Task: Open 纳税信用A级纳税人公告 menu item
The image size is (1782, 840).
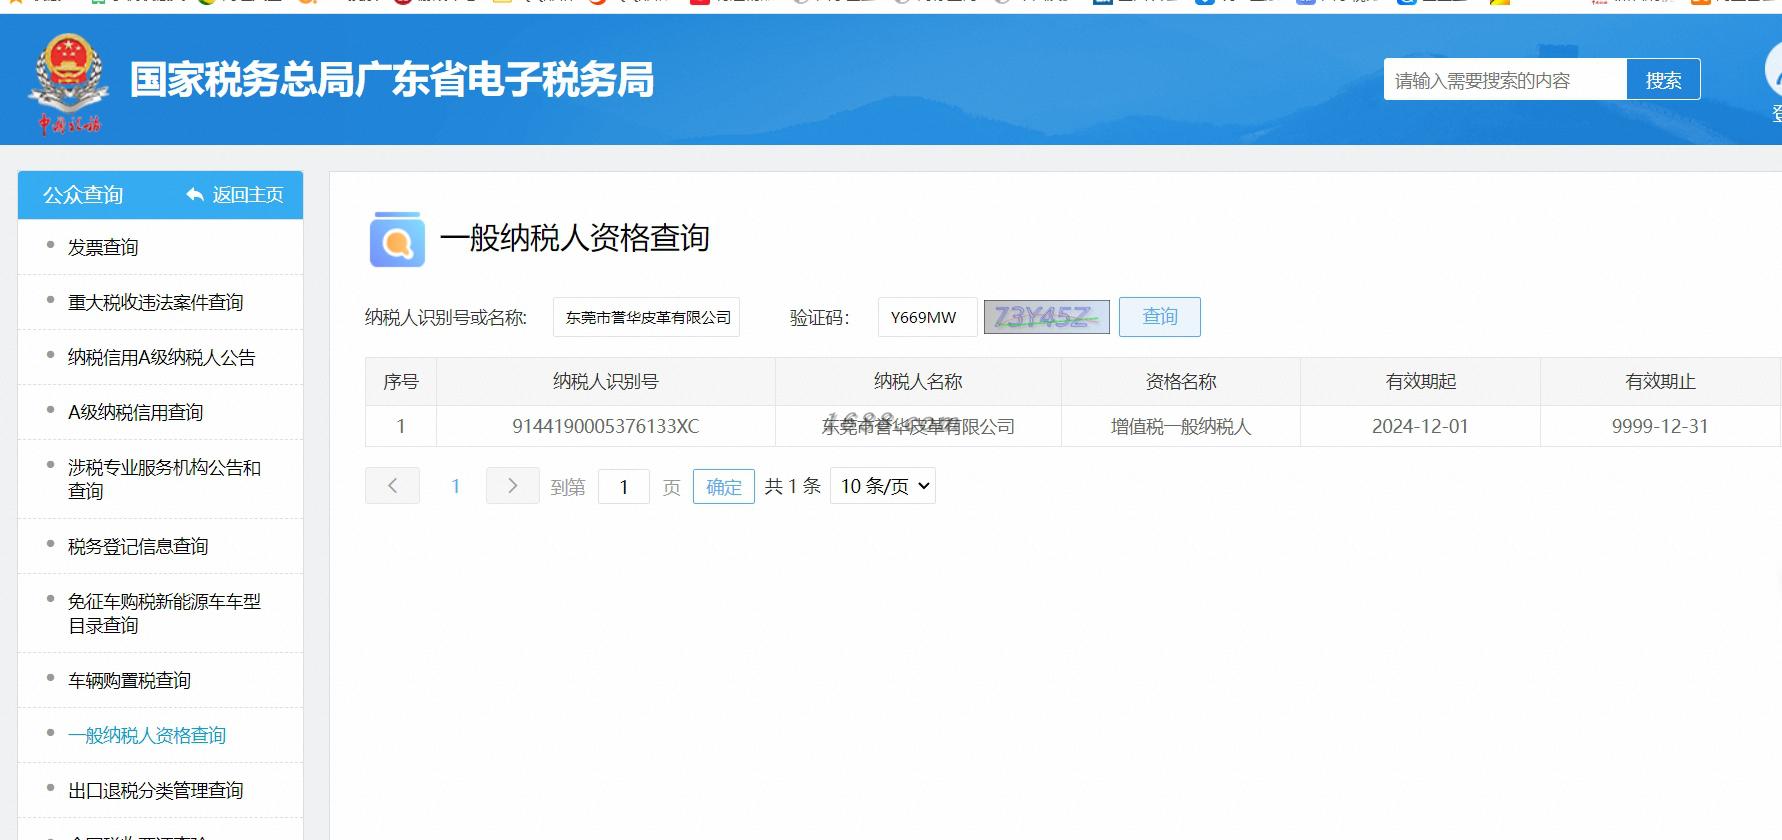Action: click(x=161, y=358)
